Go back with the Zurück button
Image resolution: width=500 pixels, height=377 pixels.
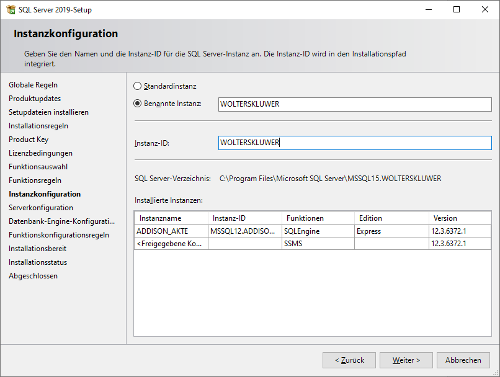tap(349, 360)
